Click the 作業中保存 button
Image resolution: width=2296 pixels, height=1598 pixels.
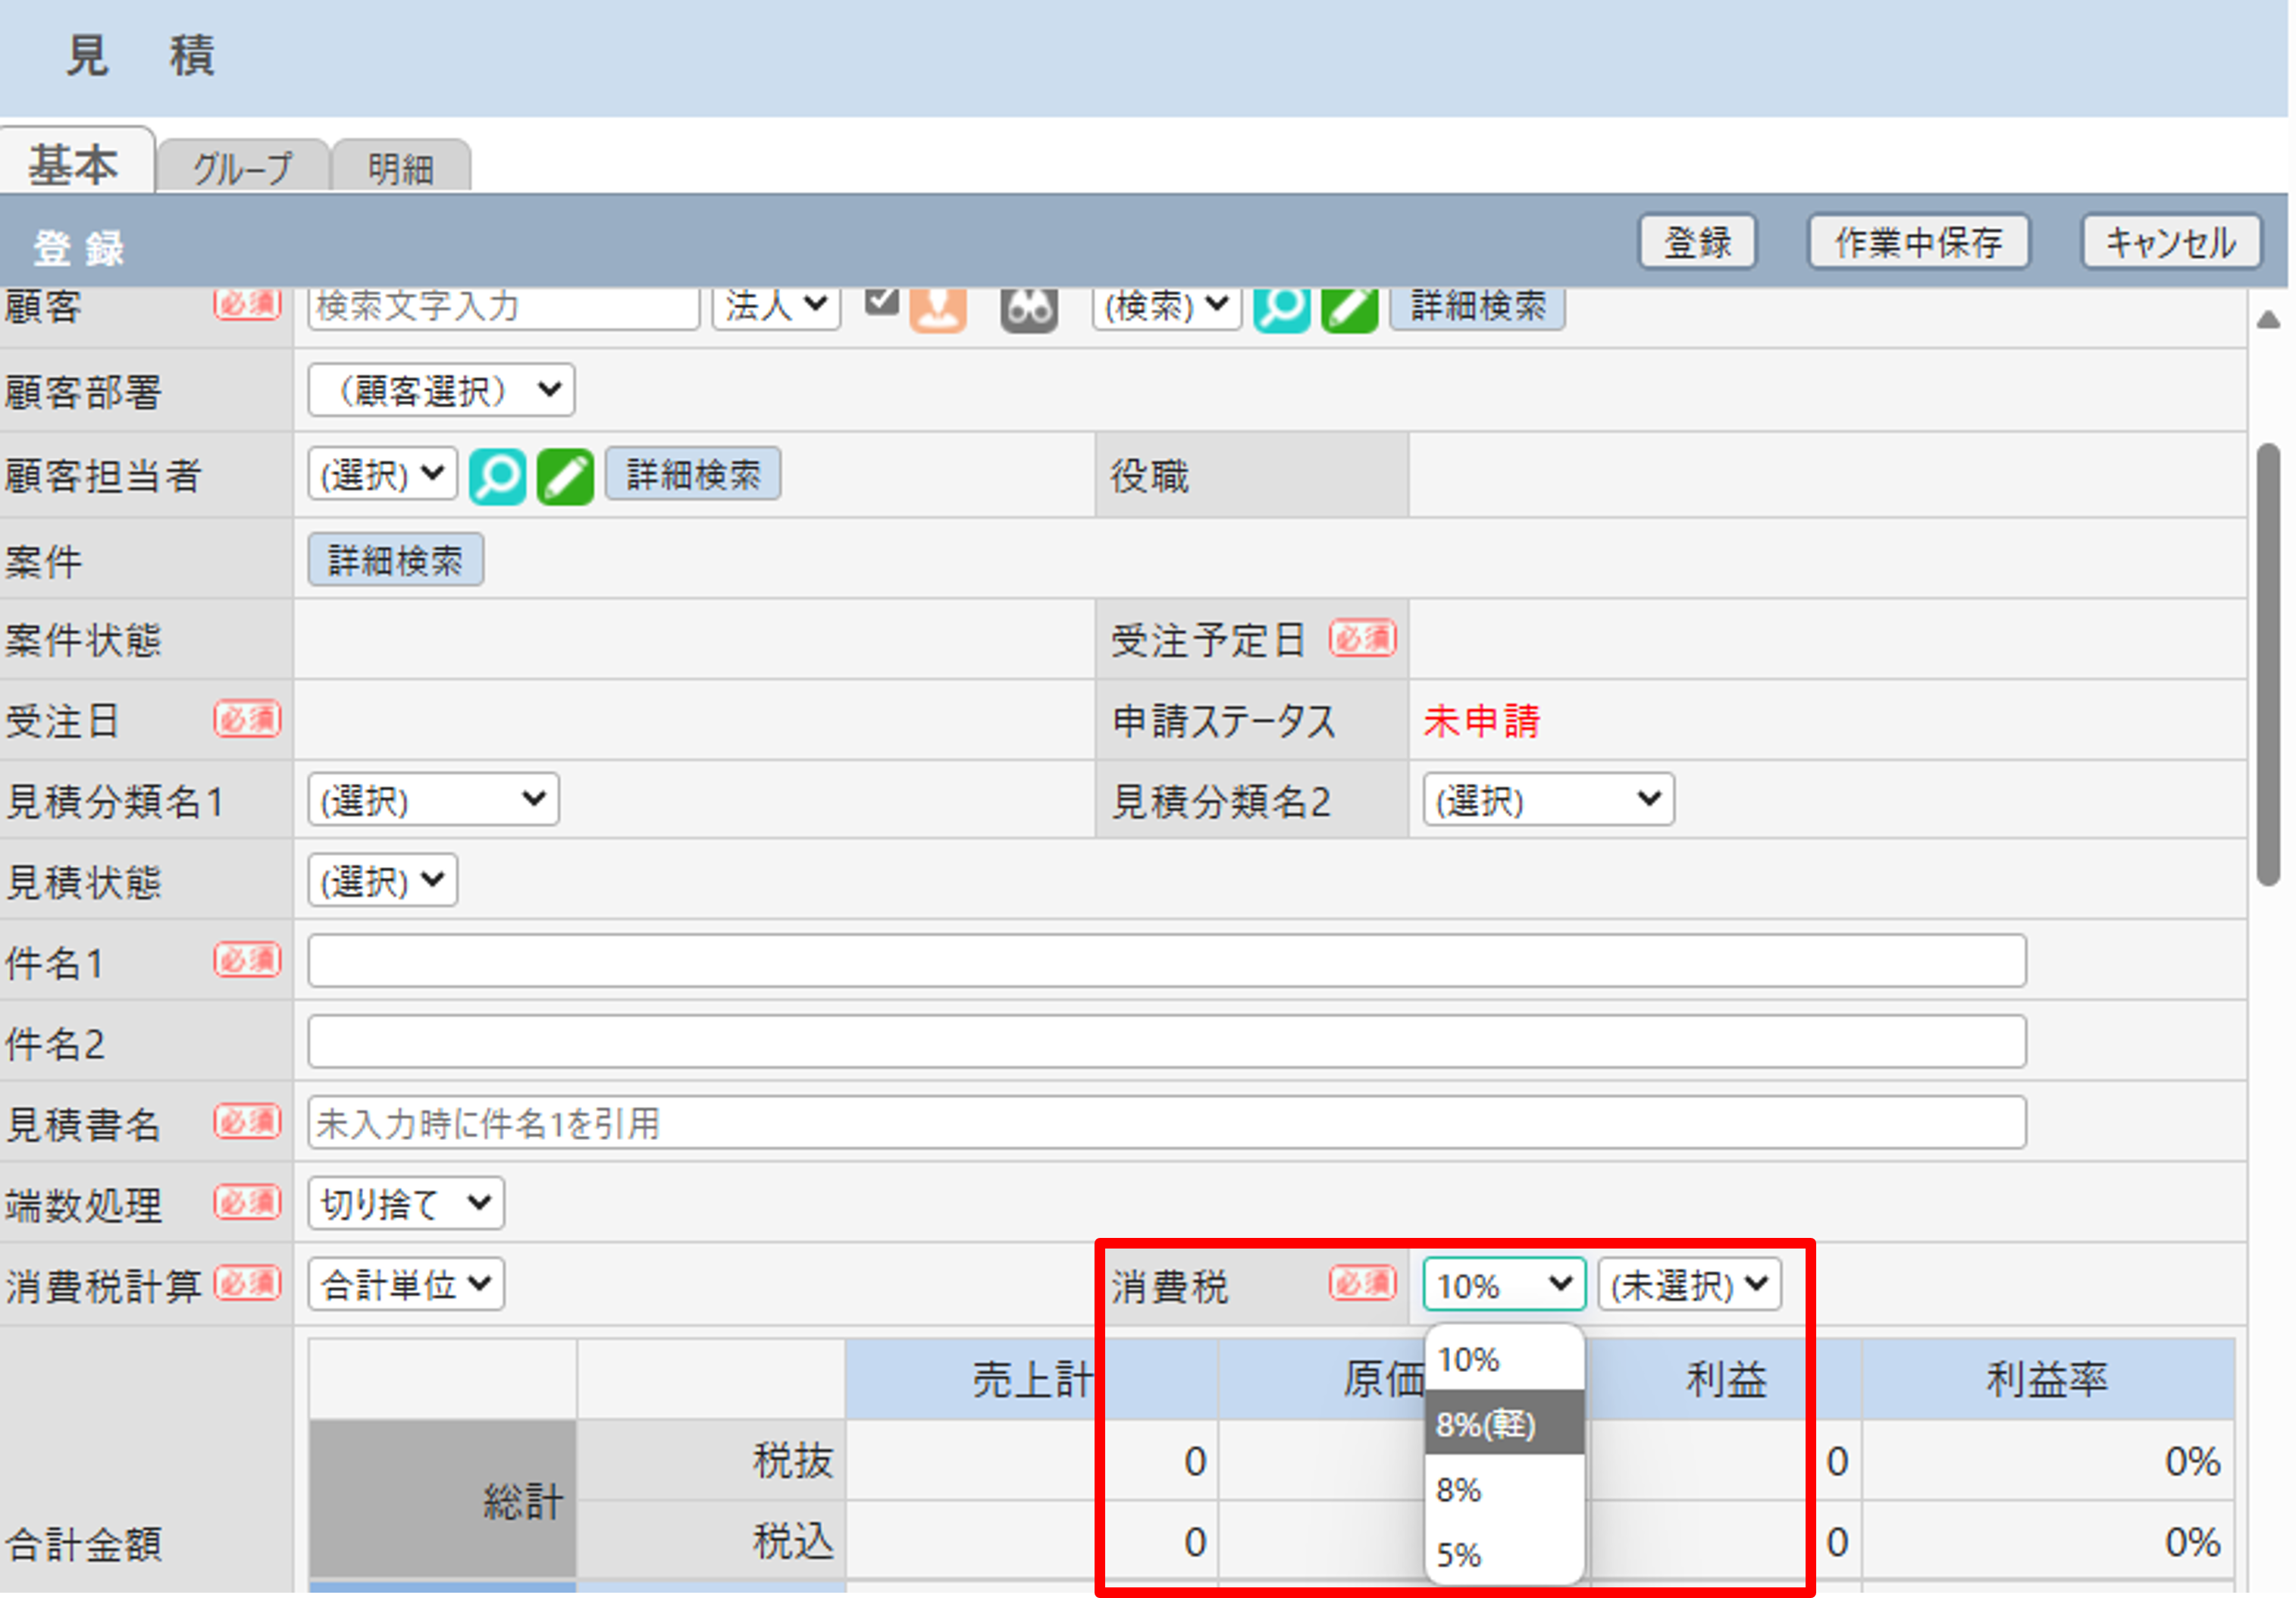click(1918, 242)
